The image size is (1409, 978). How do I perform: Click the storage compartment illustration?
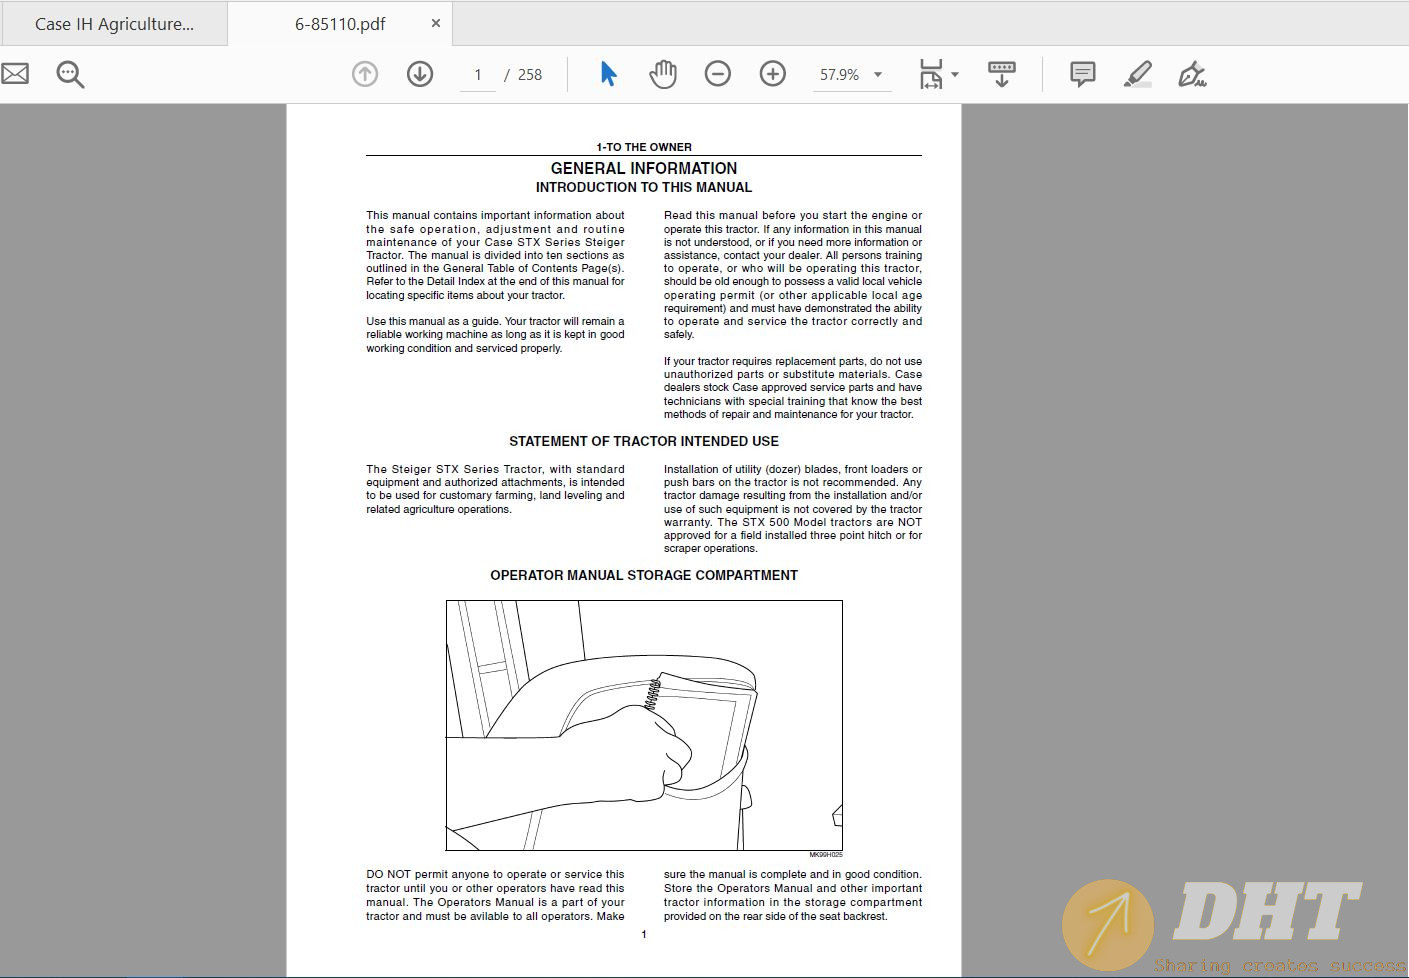tap(644, 725)
